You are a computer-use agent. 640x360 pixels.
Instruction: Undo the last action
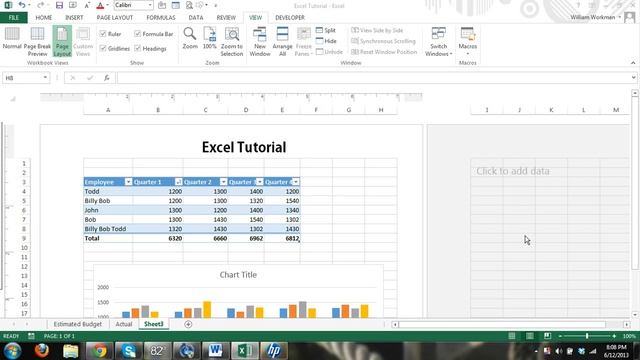coord(22,5)
